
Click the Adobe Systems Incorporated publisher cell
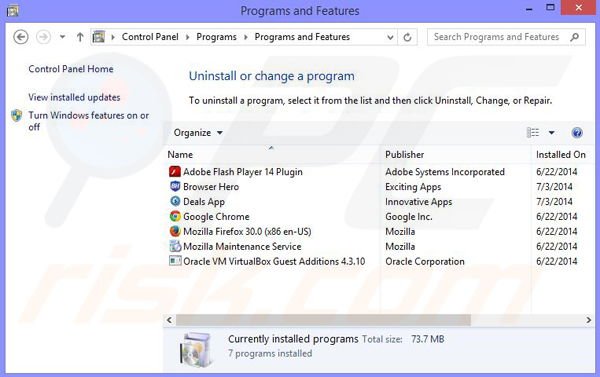[x=445, y=172]
